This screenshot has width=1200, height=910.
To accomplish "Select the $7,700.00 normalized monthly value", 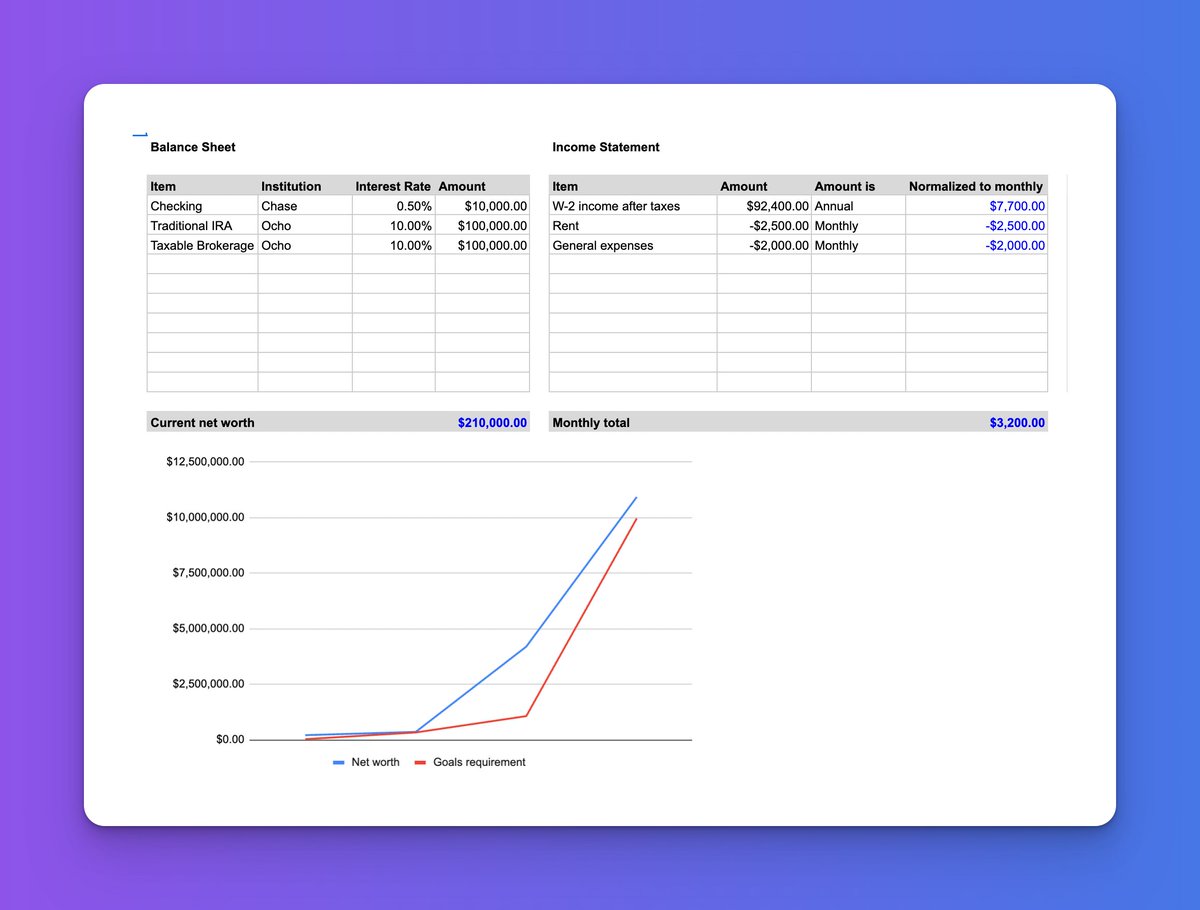I will tap(976, 206).
